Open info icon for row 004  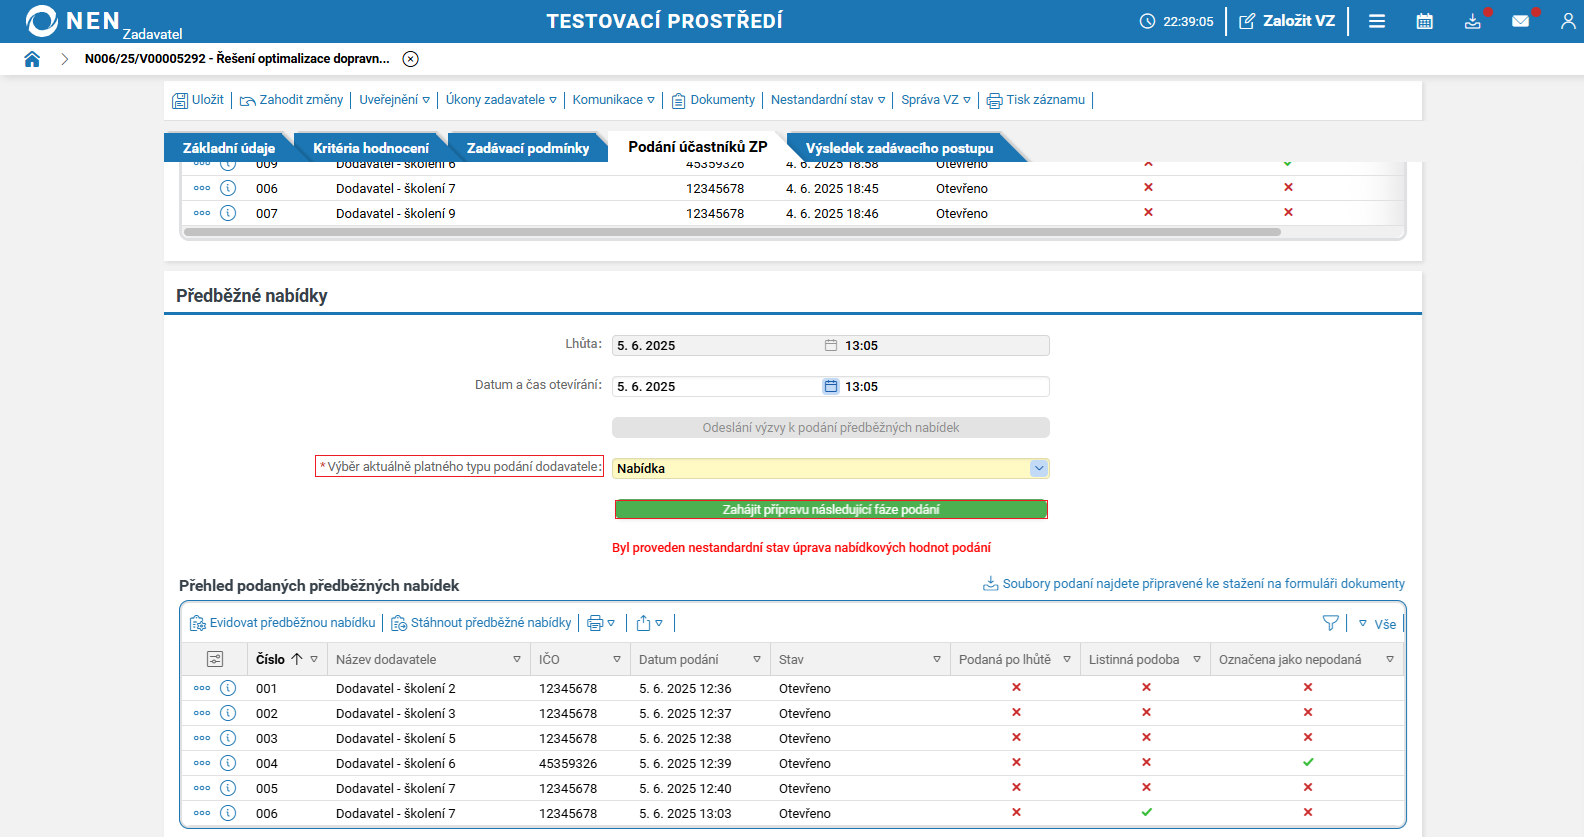point(228,763)
